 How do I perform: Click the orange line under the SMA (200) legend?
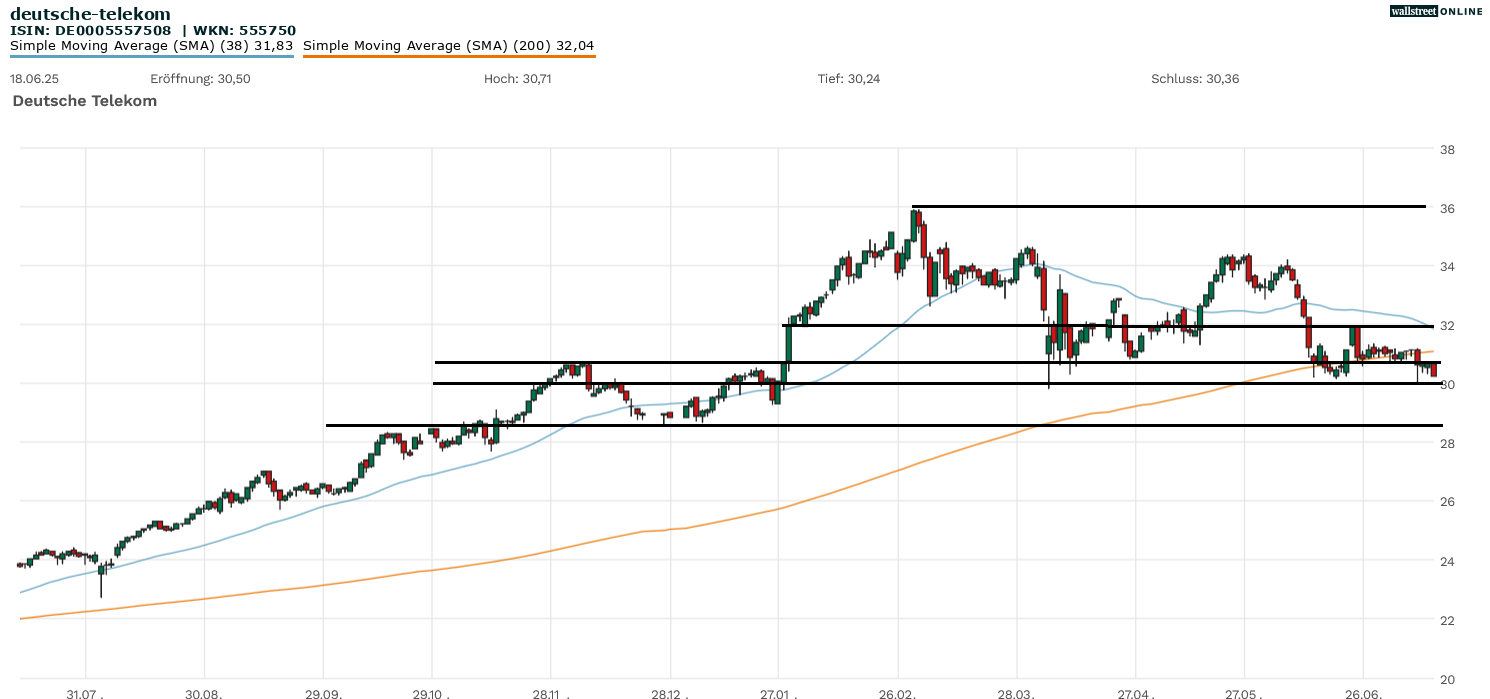click(448, 57)
